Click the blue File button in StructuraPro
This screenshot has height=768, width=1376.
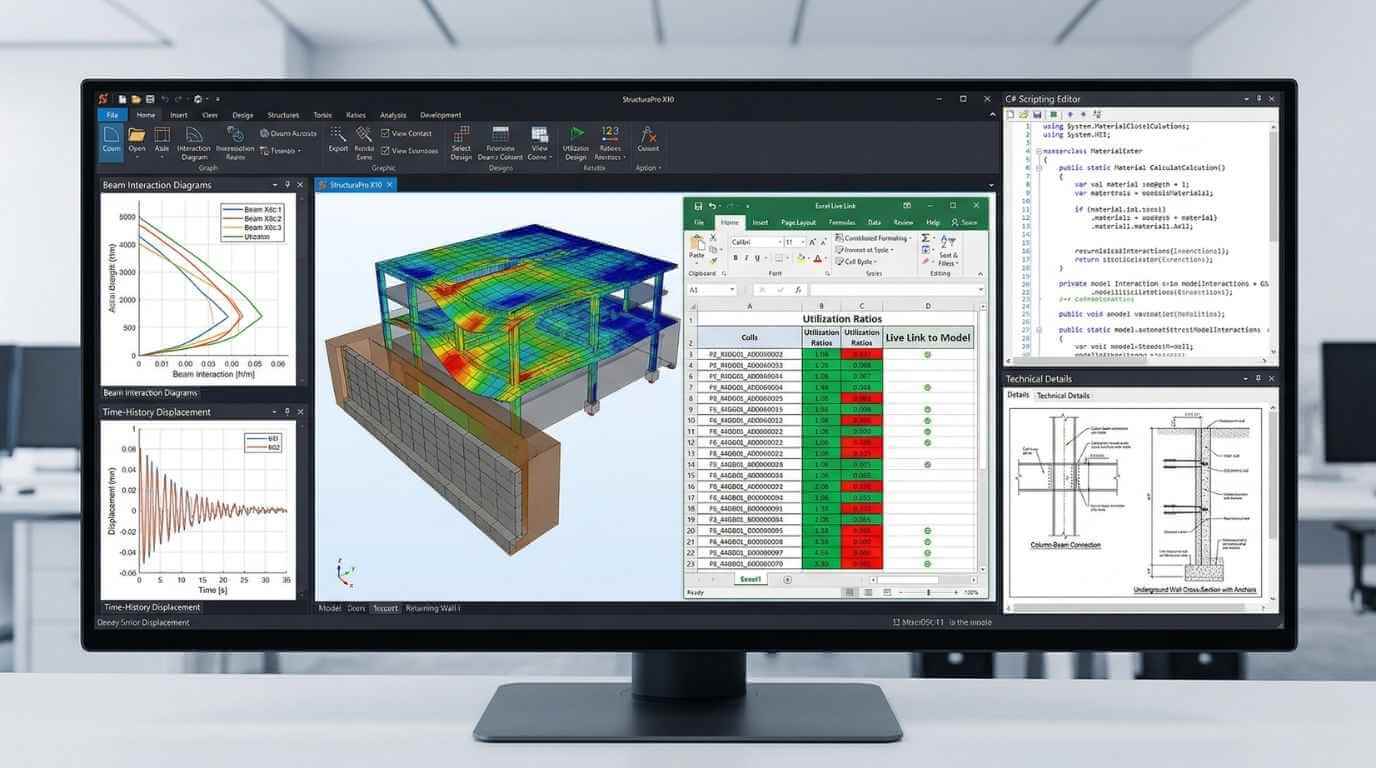112,115
